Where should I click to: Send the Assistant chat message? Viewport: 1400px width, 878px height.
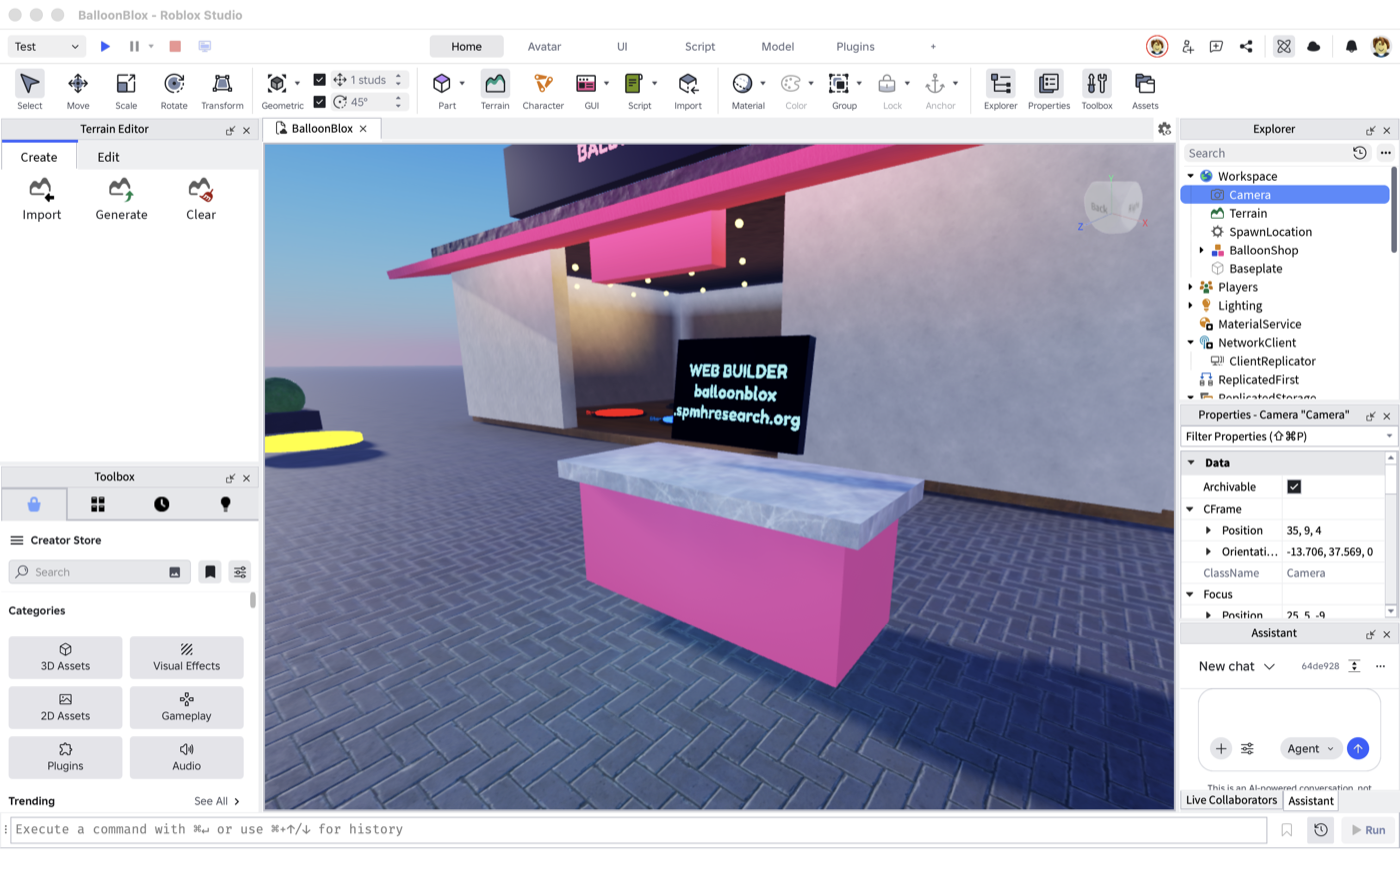[x=1357, y=749]
